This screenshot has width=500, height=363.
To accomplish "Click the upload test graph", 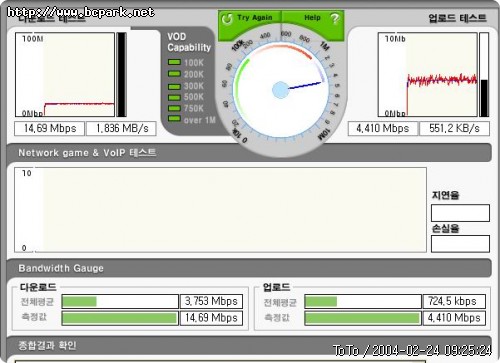I will click(427, 75).
